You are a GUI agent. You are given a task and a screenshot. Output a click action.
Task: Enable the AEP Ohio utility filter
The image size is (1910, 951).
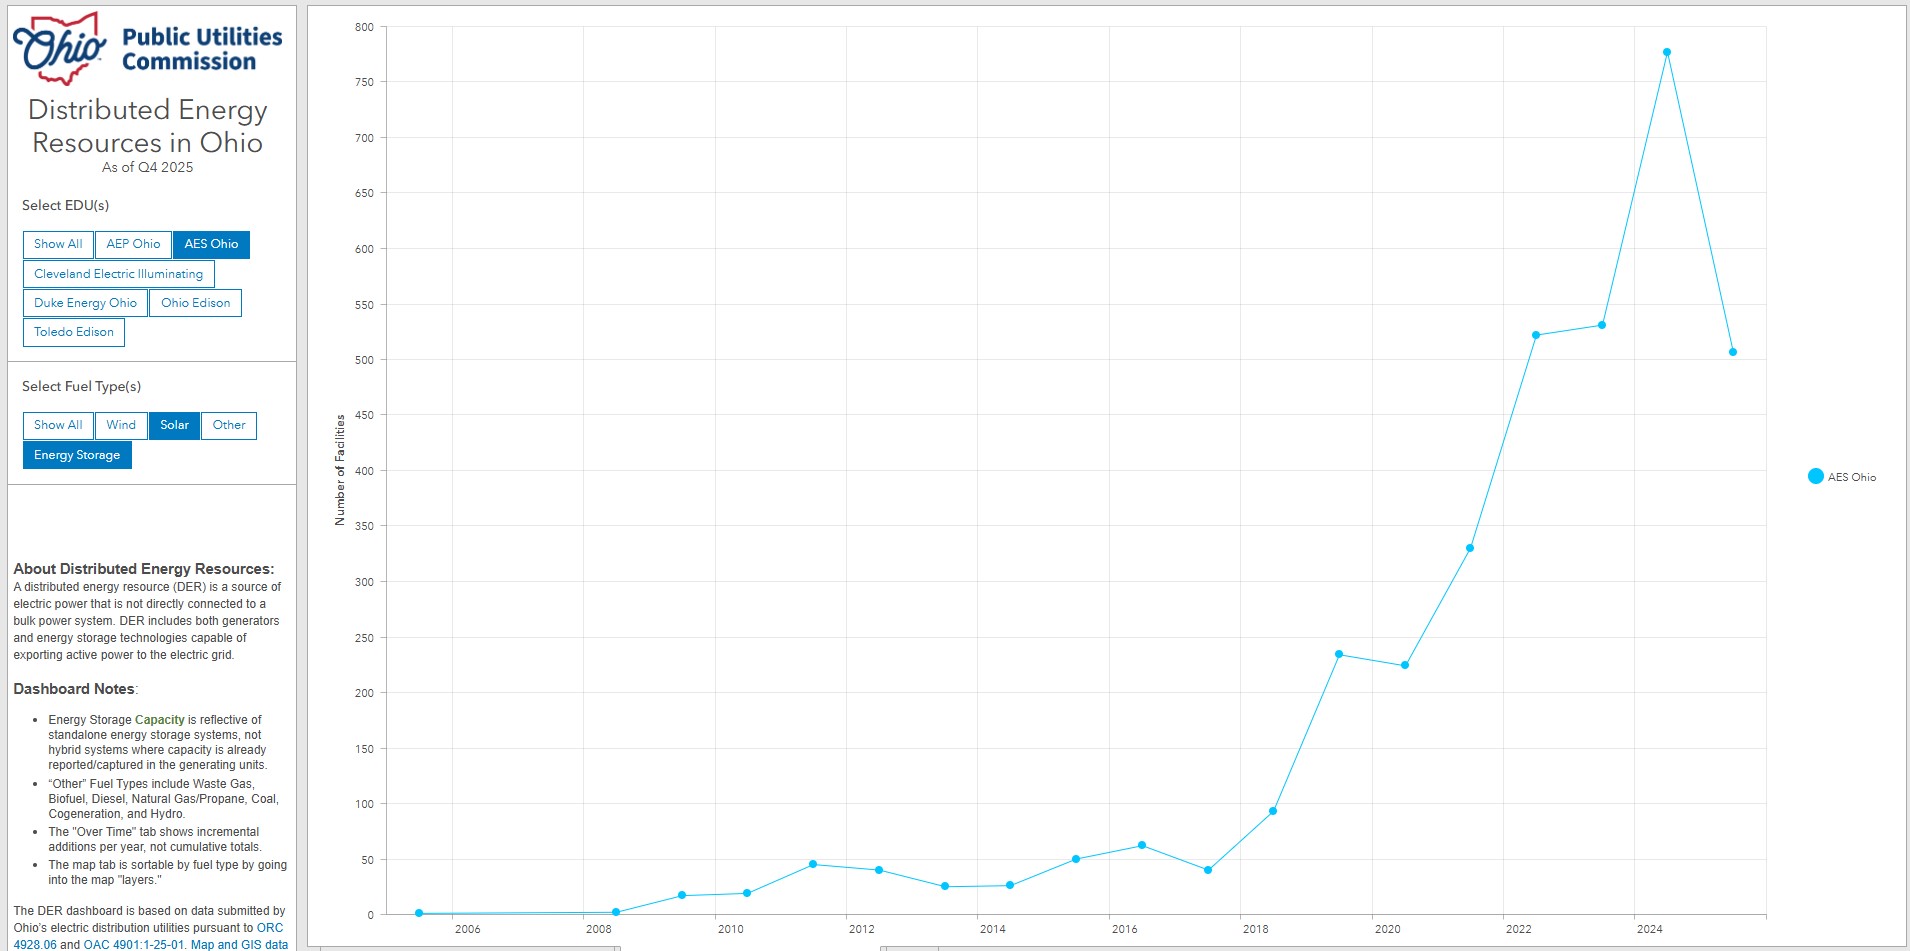tap(133, 244)
